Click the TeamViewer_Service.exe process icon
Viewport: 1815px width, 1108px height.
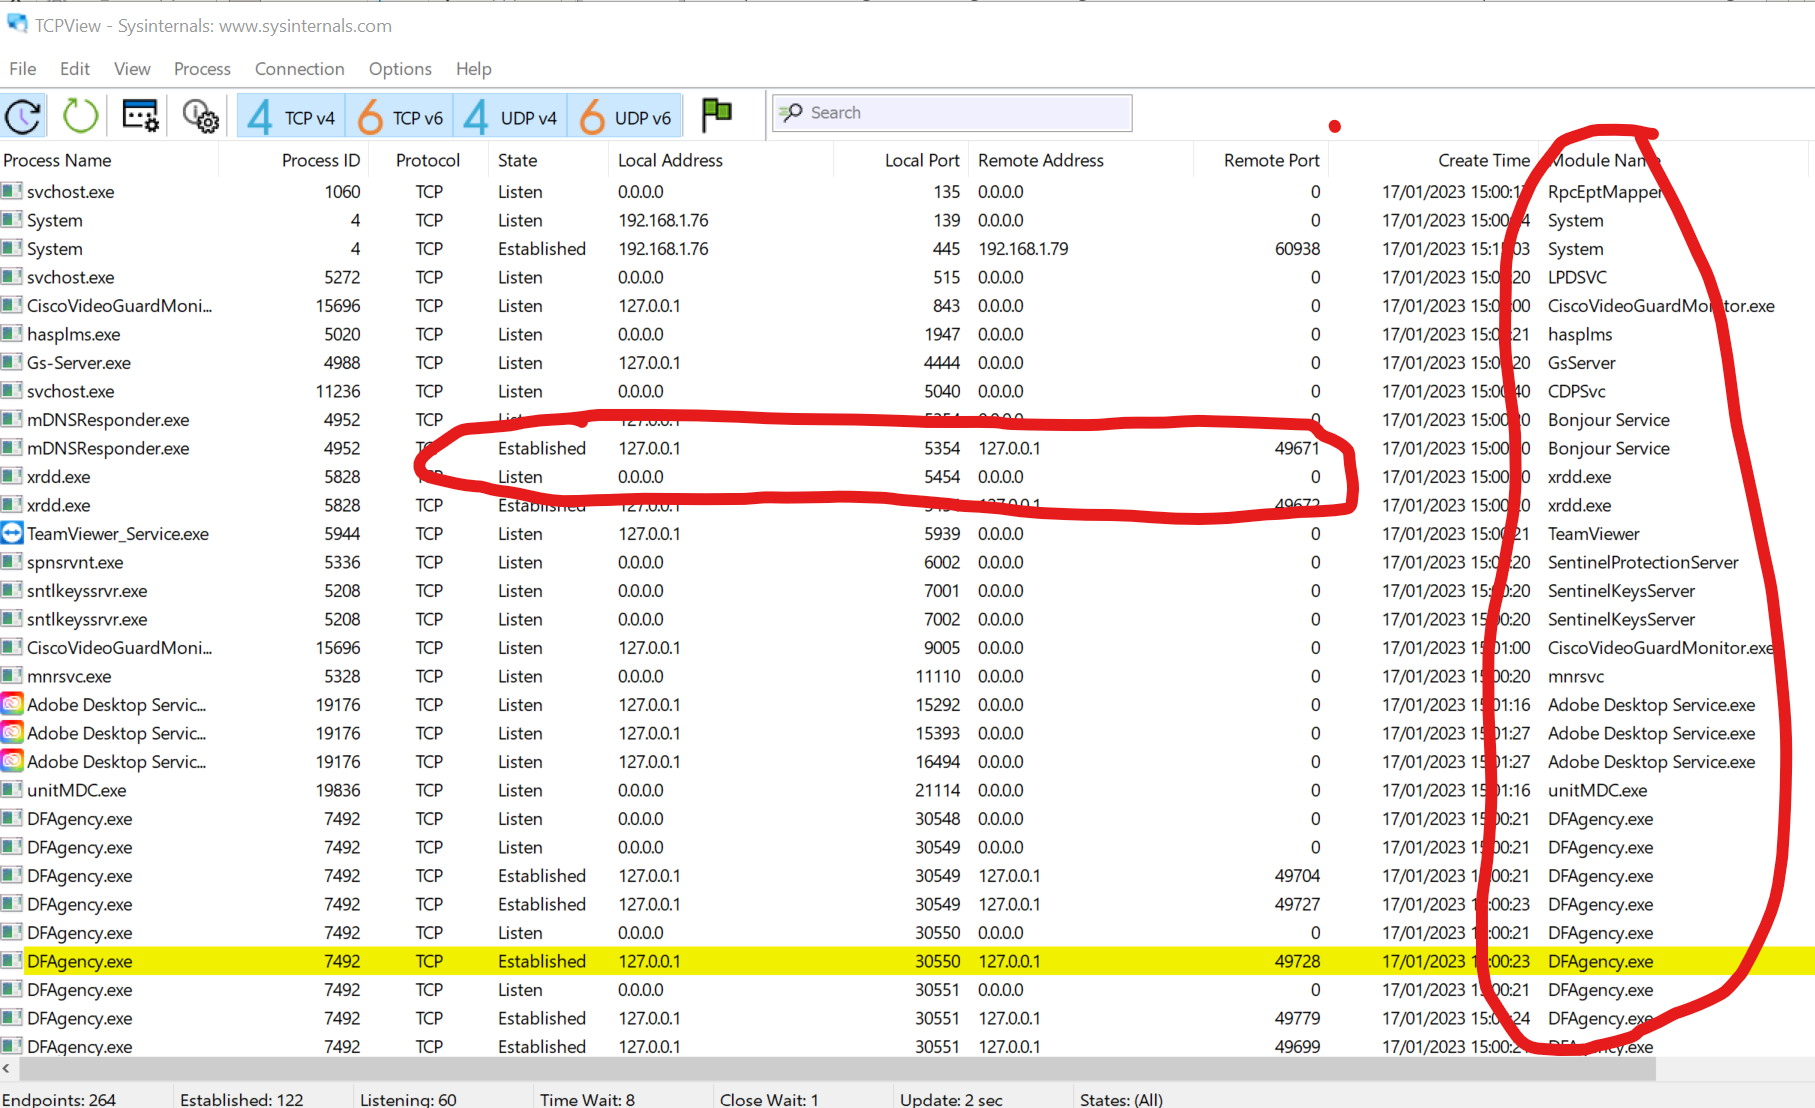click(x=12, y=534)
